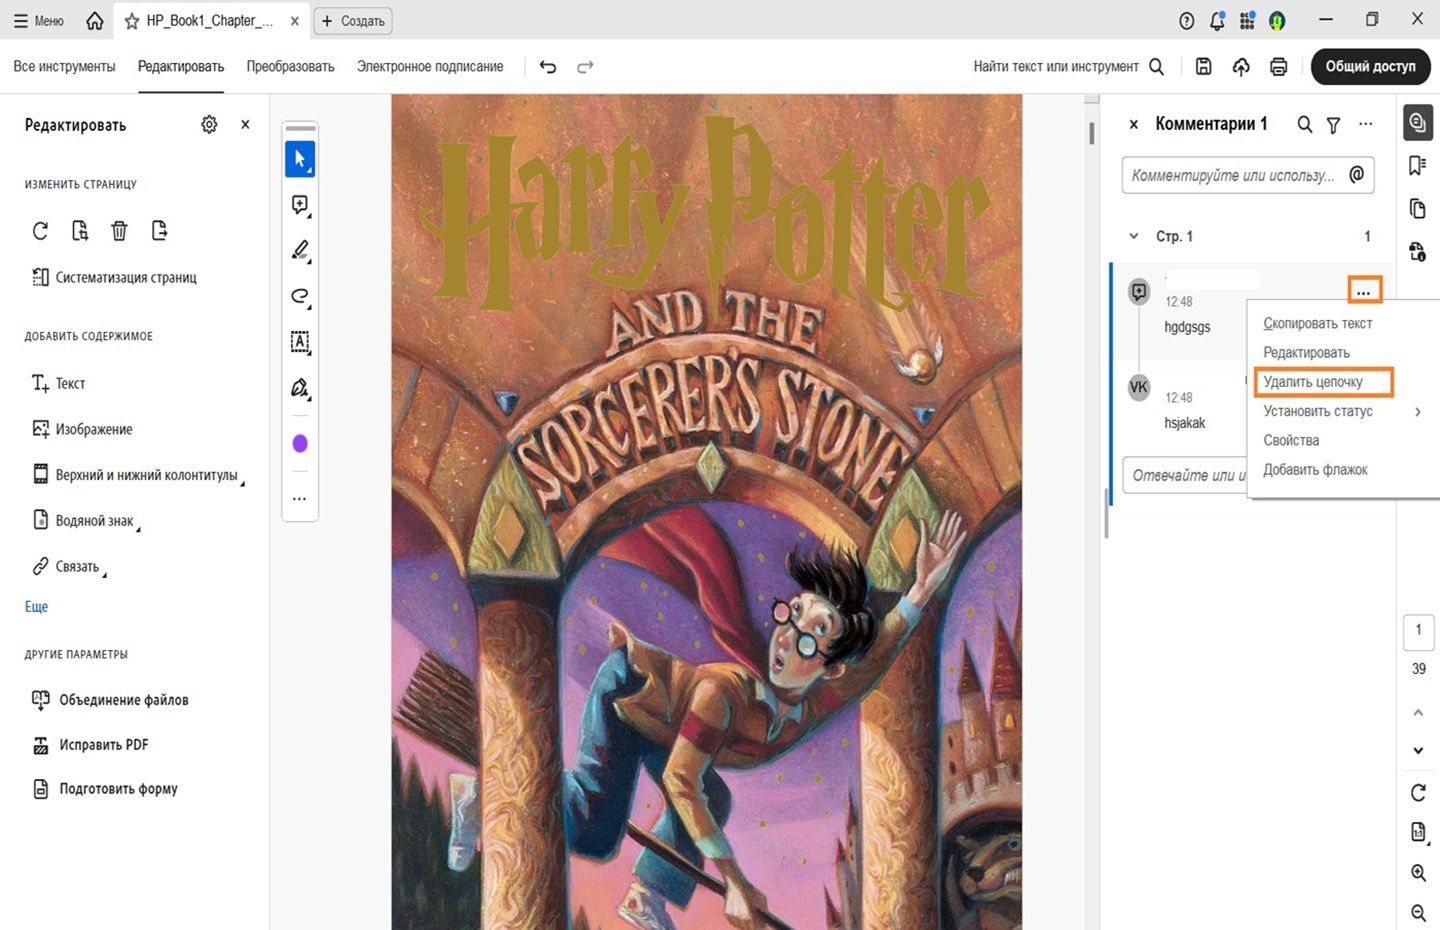
Task: Click the Создать new tab button
Action: (x=353, y=21)
